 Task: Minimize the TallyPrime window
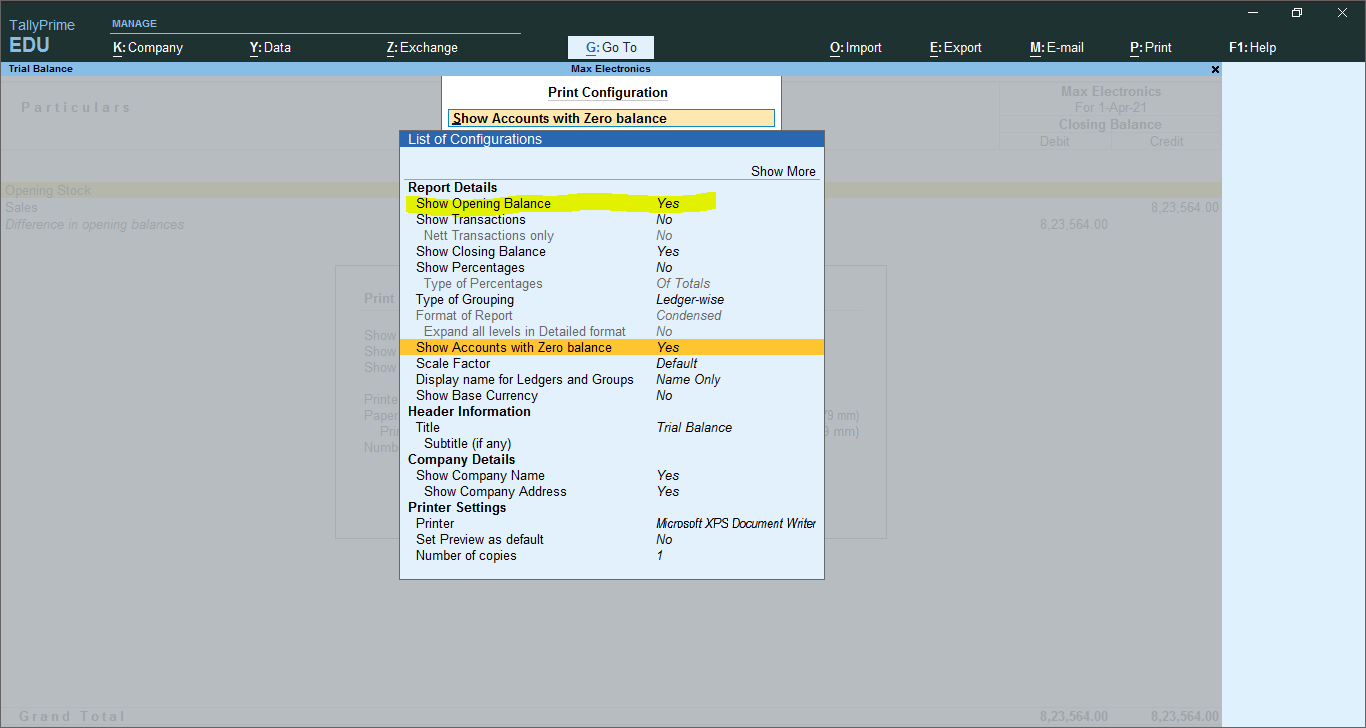[1252, 13]
